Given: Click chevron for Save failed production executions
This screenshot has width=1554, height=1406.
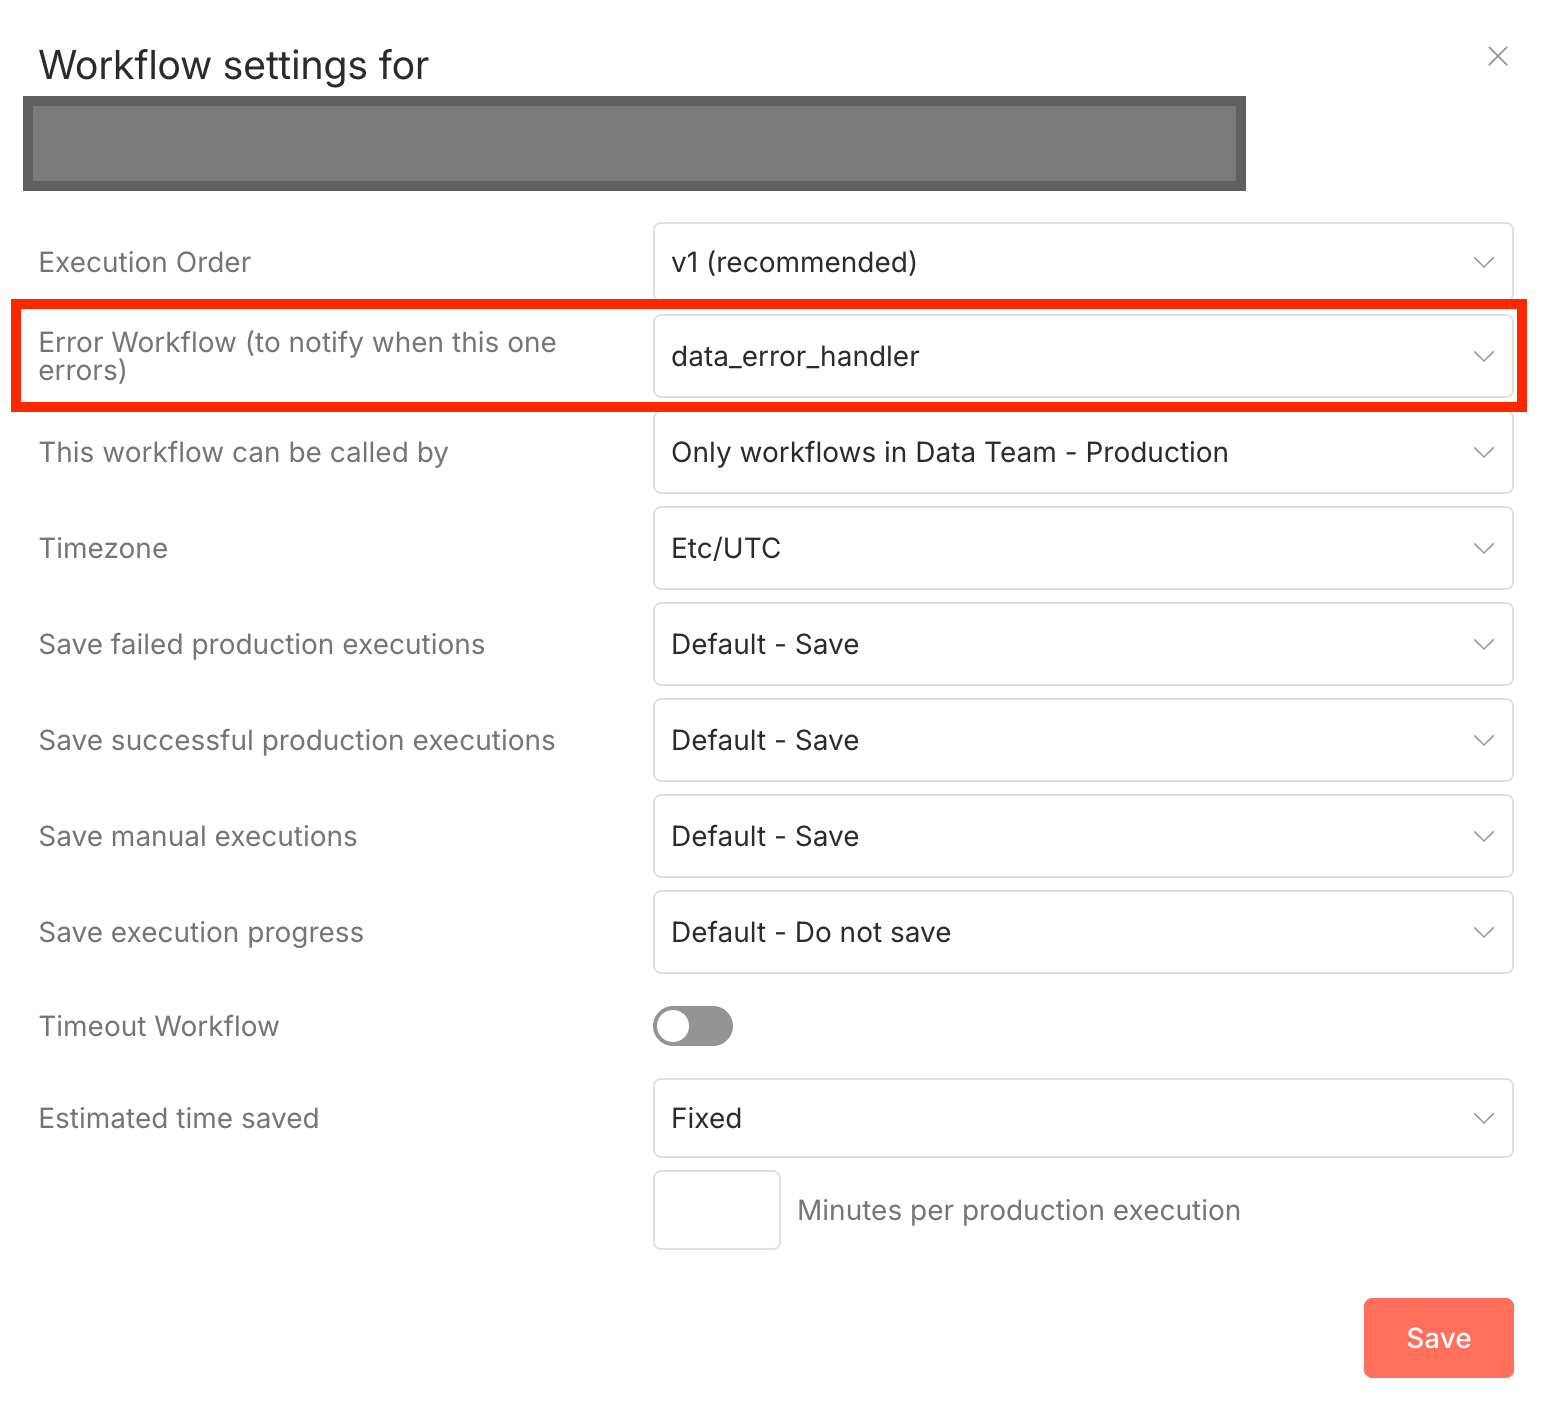Looking at the screenshot, I should pos(1484,644).
